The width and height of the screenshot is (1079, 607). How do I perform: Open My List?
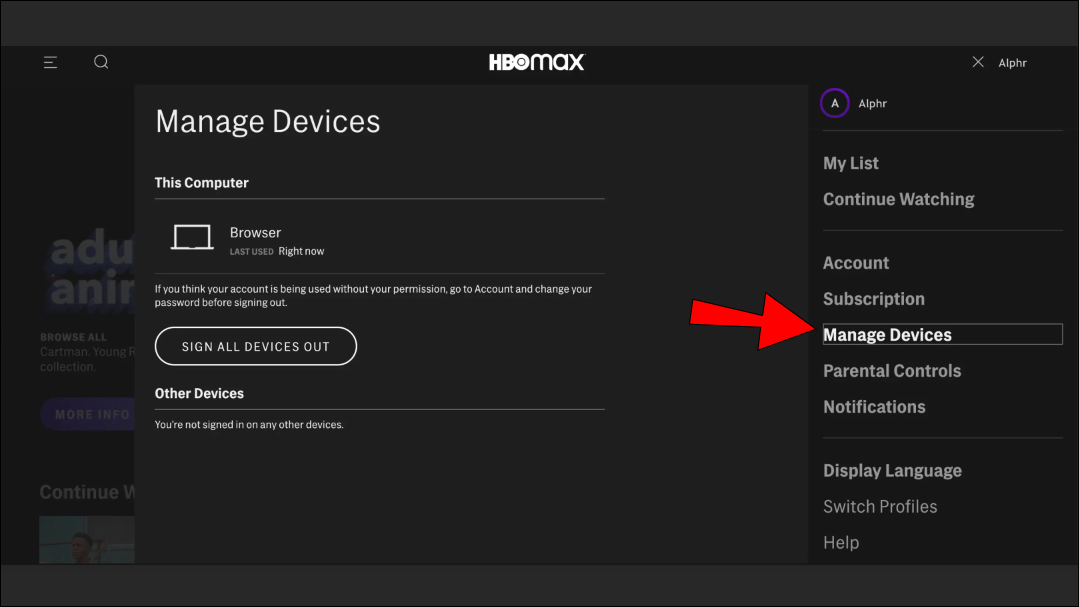point(850,163)
